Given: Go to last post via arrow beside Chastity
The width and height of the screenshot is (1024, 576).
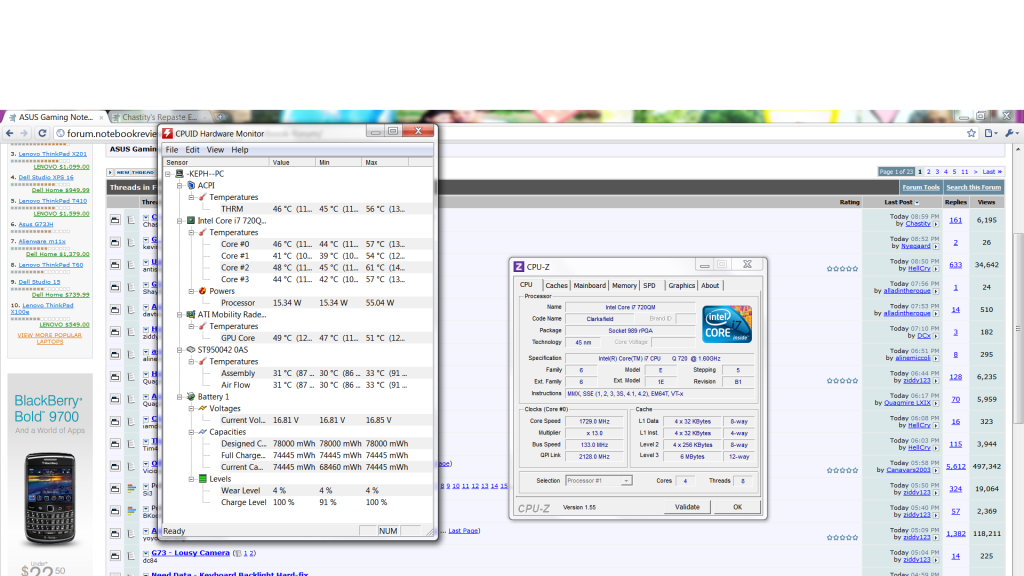Looking at the screenshot, I should 936,224.
